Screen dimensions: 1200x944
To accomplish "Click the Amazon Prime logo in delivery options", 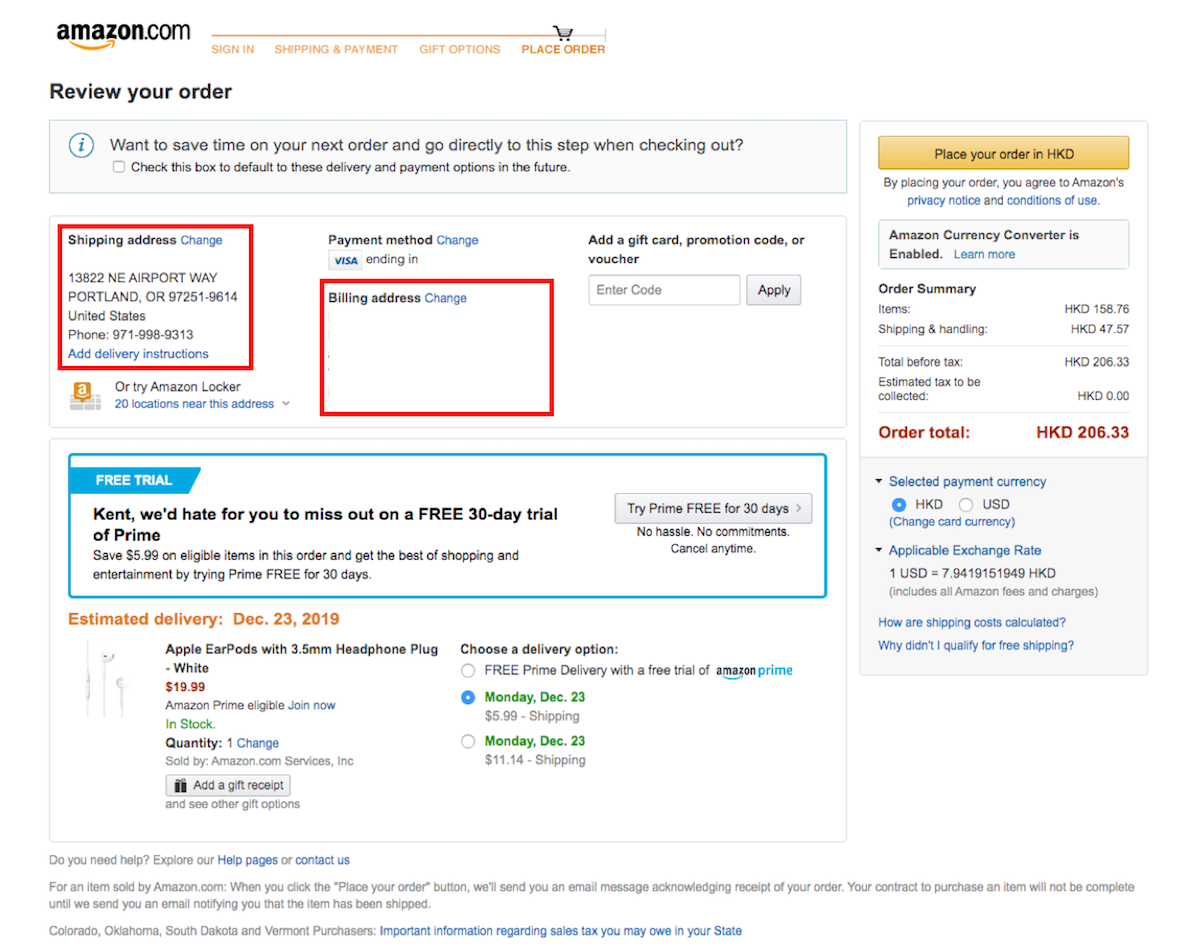I will click(754, 671).
